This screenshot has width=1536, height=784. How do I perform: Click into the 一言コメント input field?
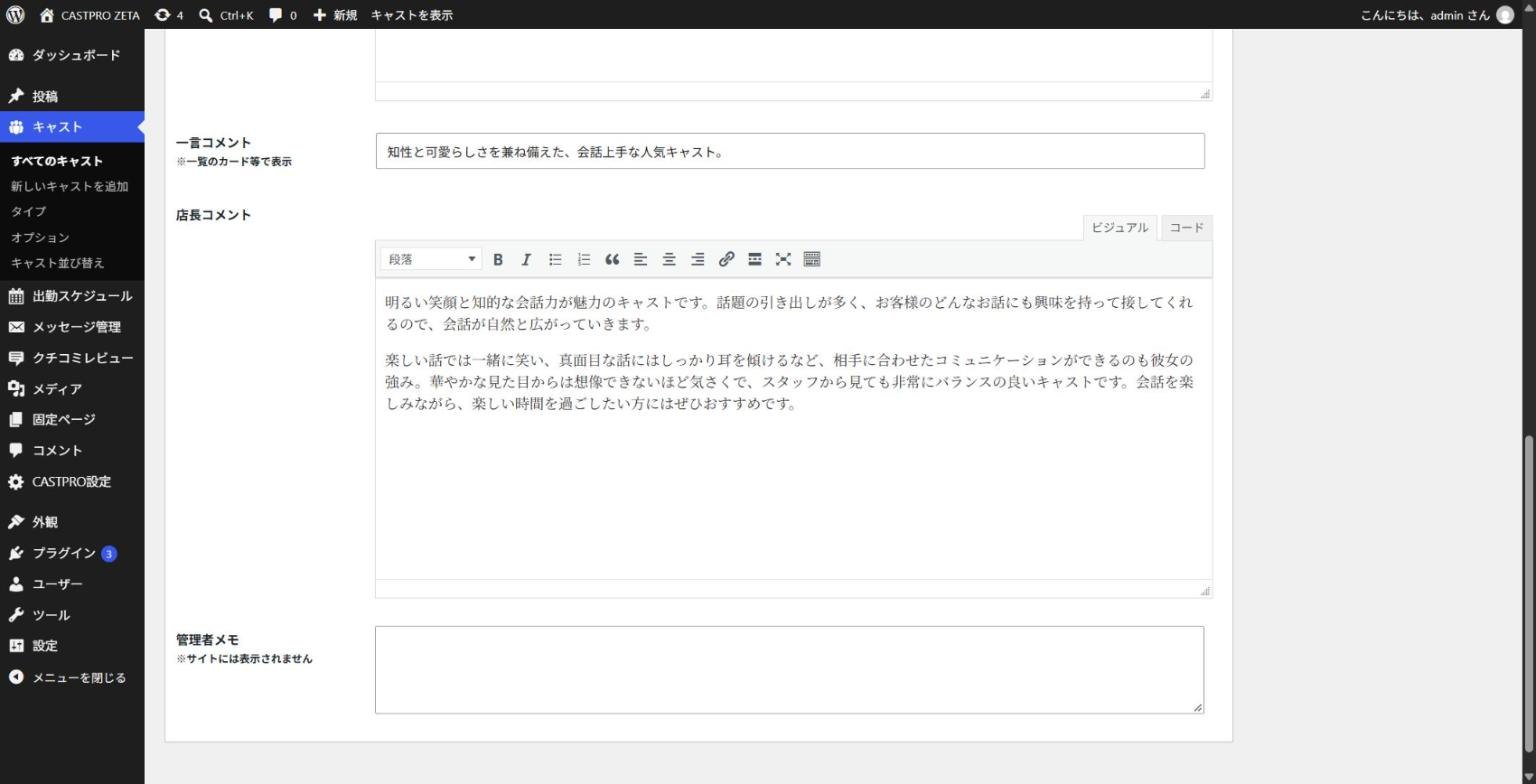[x=790, y=151]
